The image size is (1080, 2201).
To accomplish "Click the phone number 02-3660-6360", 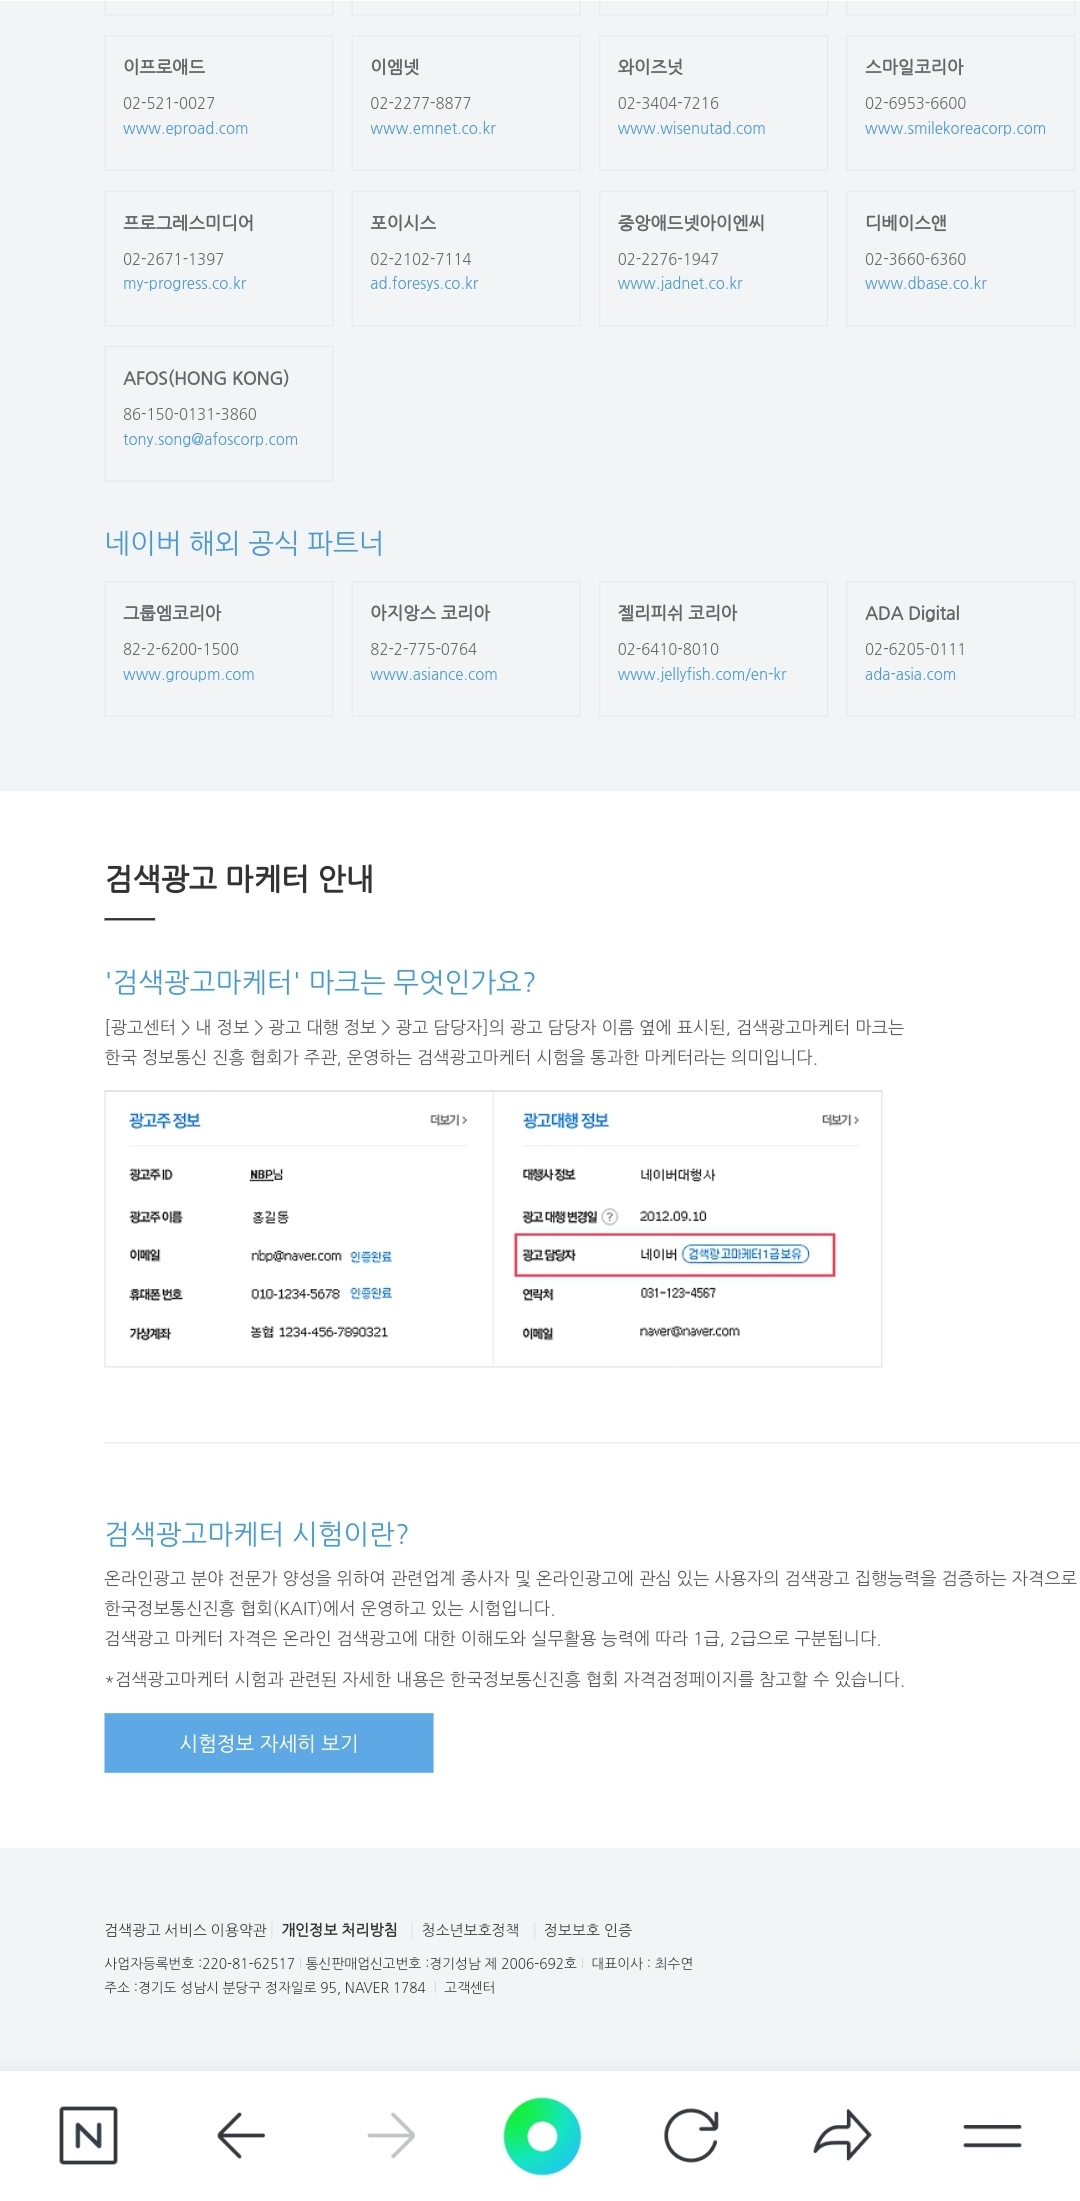I will click(916, 260).
